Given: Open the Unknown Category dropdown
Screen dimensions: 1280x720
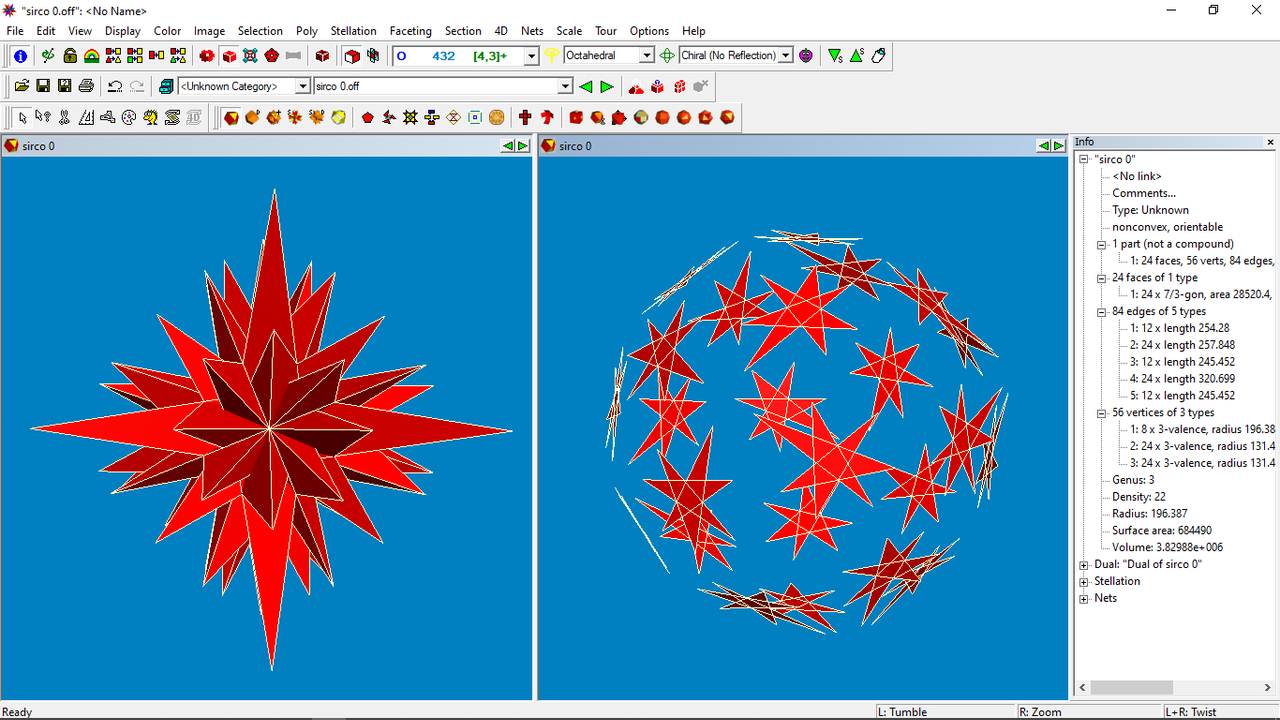Looking at the screenshot, I should (x=302, y=87).
